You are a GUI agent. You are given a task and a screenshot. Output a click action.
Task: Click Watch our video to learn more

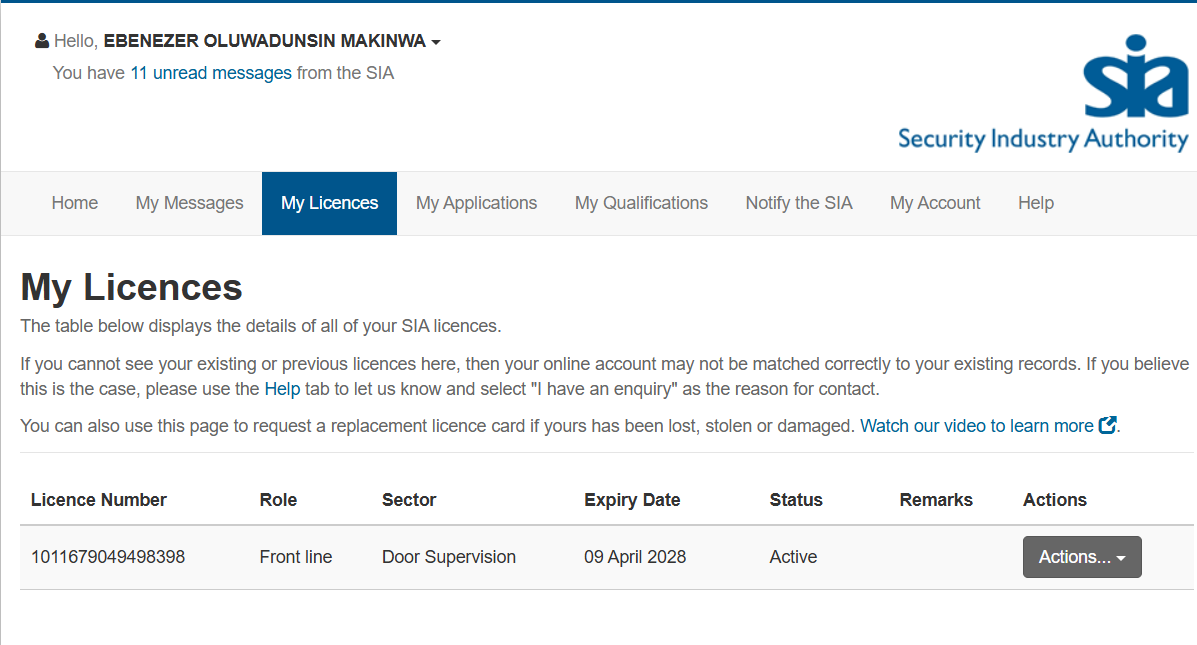[977, 426]
